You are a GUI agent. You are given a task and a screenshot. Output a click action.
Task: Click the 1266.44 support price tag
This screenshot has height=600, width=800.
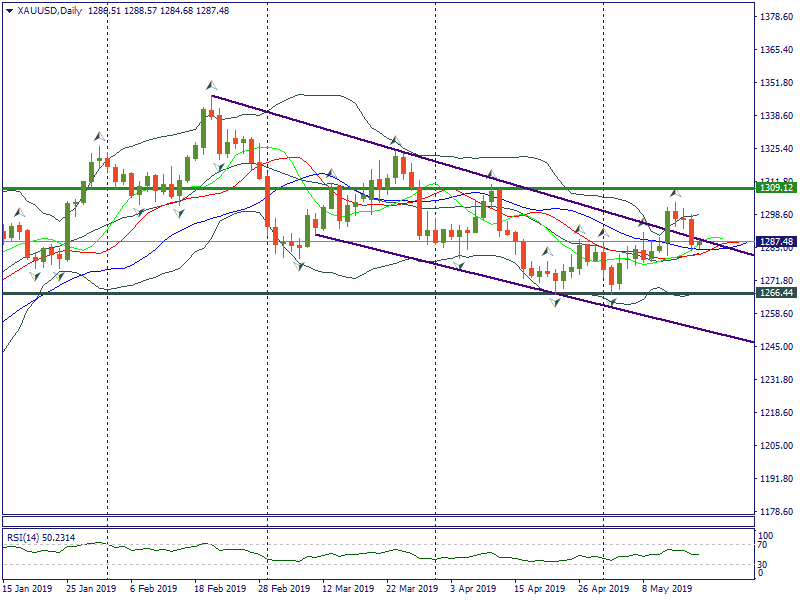(776, 293)
